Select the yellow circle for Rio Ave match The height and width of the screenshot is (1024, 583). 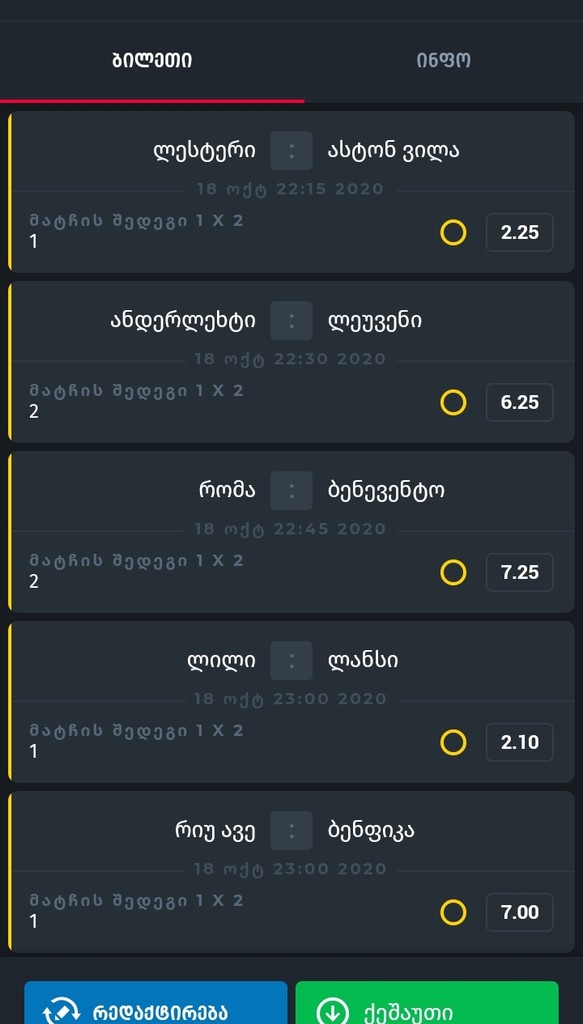tap(454, 912)
